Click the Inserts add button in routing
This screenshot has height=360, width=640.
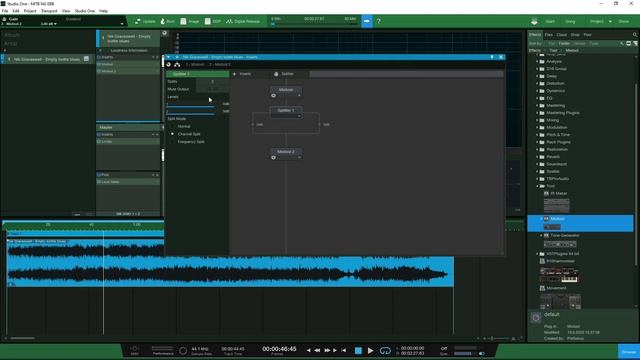(x=242, y=74)
